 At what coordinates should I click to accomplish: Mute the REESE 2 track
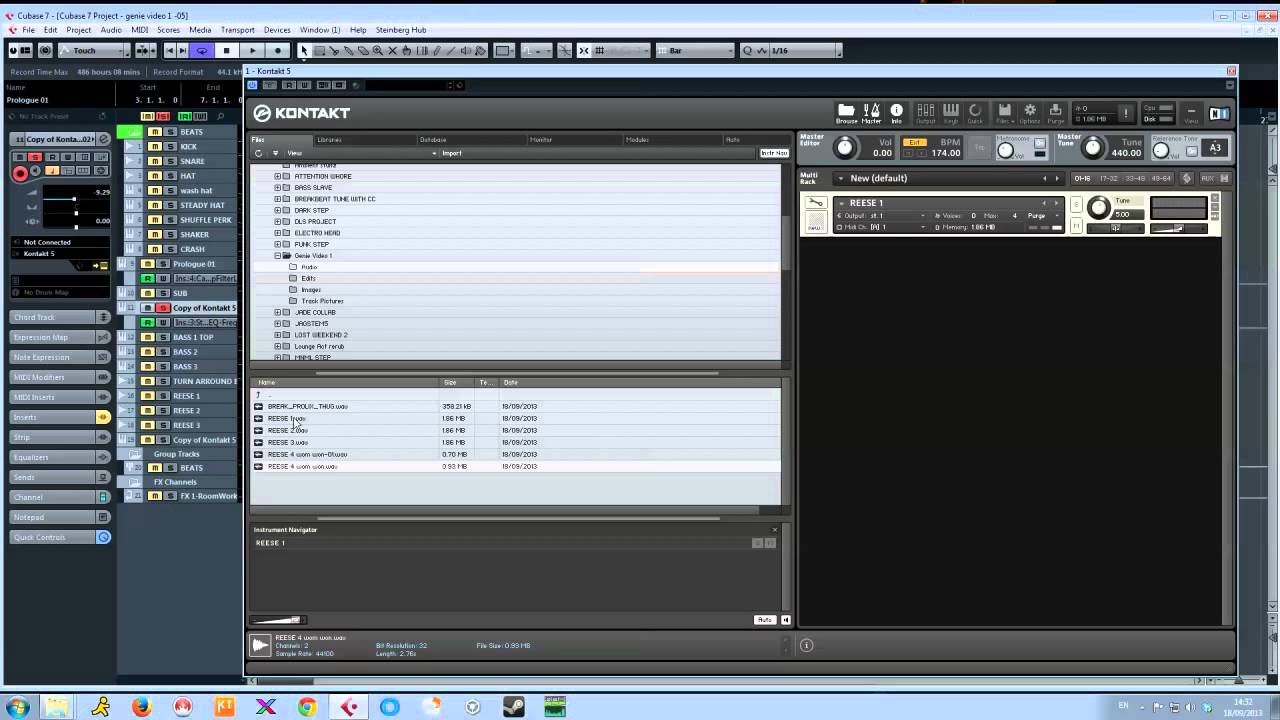pyautogui.click(x=147, y=410)
